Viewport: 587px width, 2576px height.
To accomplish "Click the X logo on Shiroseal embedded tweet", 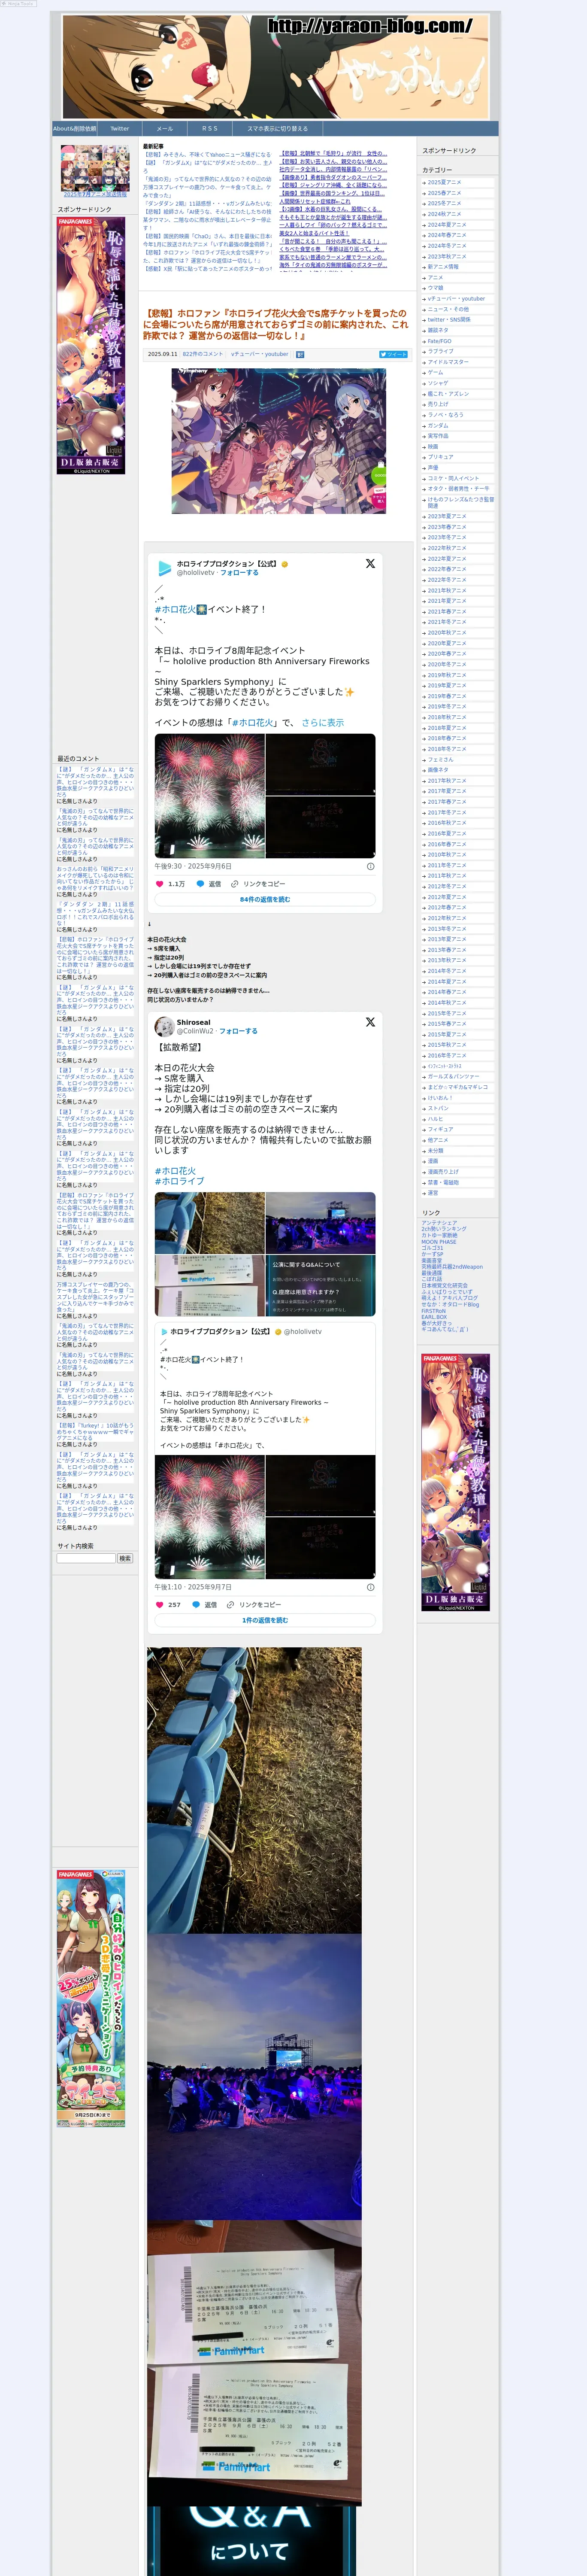I will tap(370, 1022).
